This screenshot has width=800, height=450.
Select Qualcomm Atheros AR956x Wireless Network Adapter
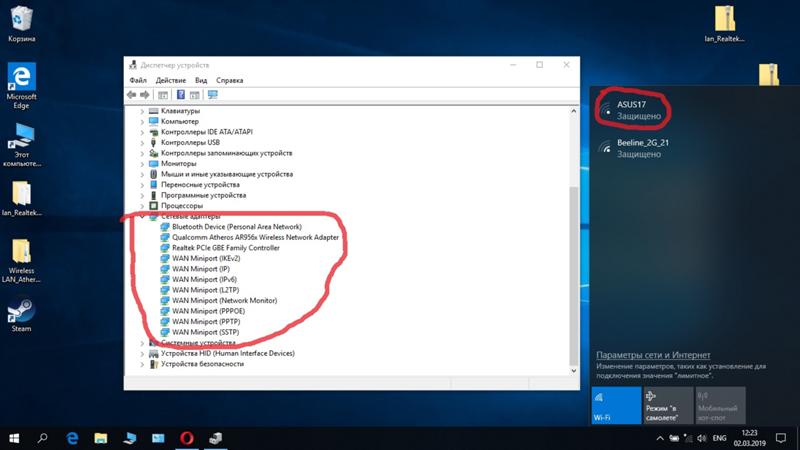pos(255,237)
